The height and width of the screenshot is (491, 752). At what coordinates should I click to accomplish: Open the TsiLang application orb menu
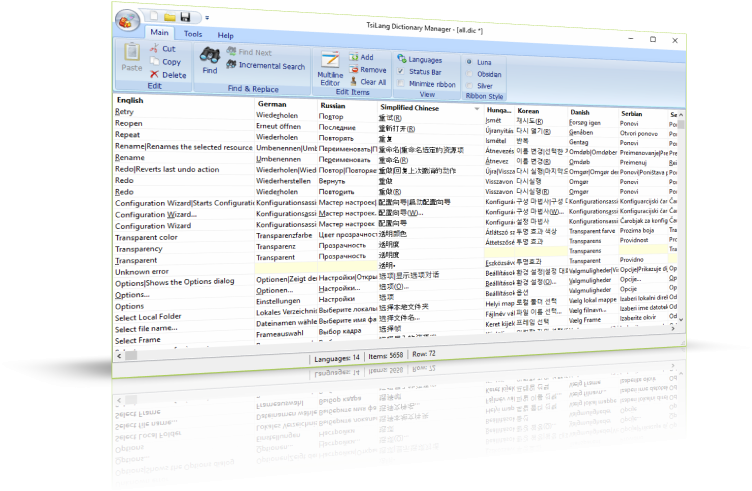(127, 21)
